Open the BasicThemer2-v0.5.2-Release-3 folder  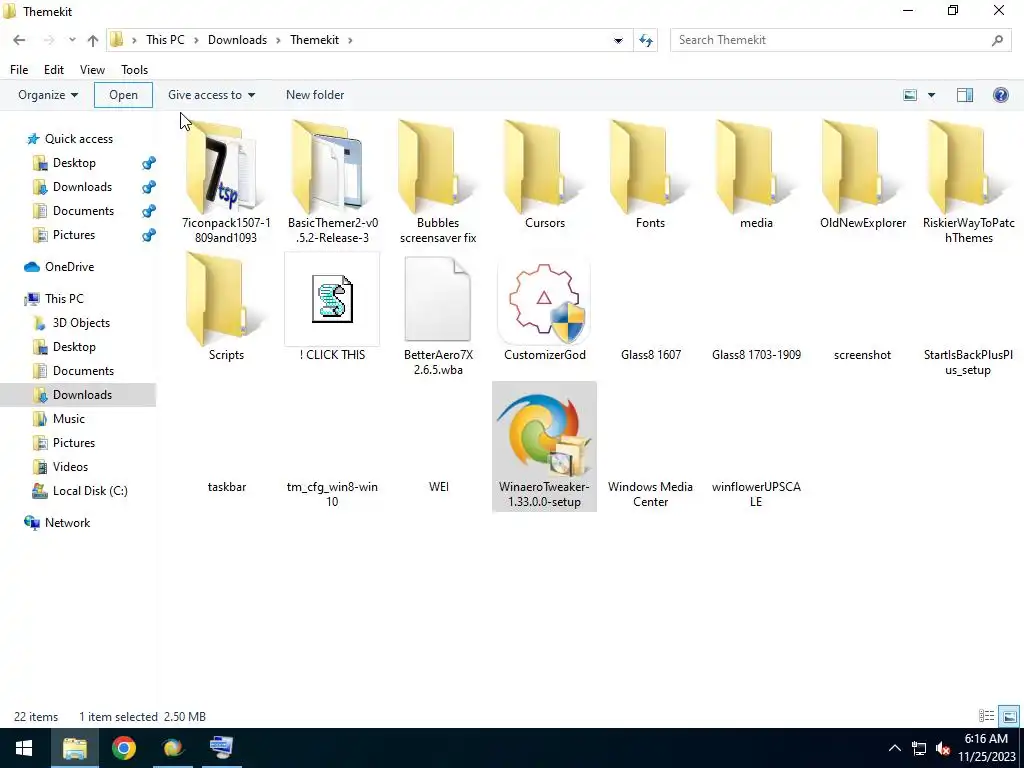[332, 182]
